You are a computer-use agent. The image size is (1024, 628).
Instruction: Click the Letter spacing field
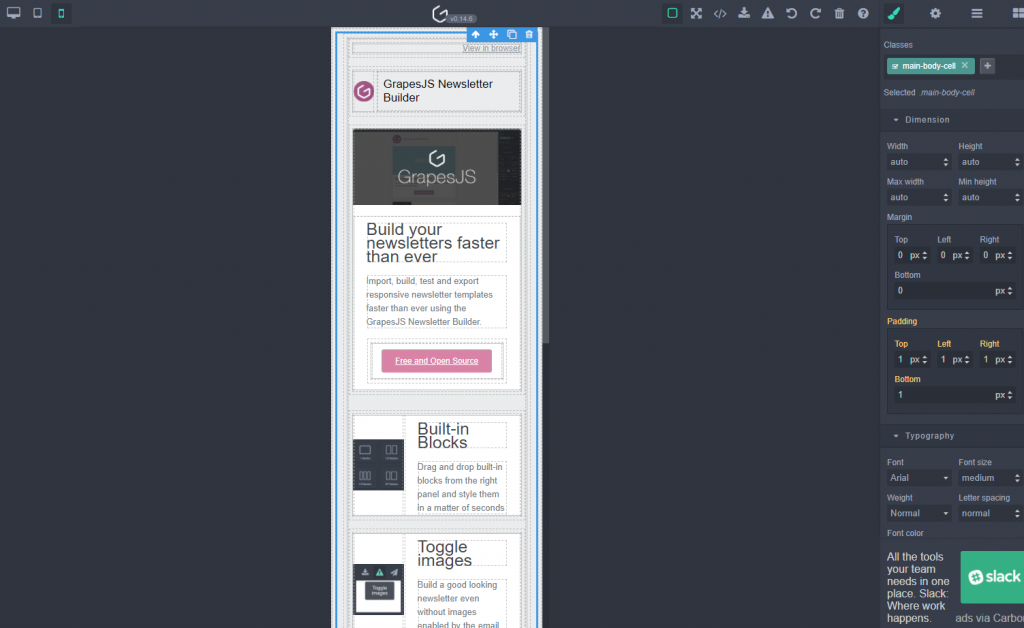pyautogui.click(x=990, y=513)
